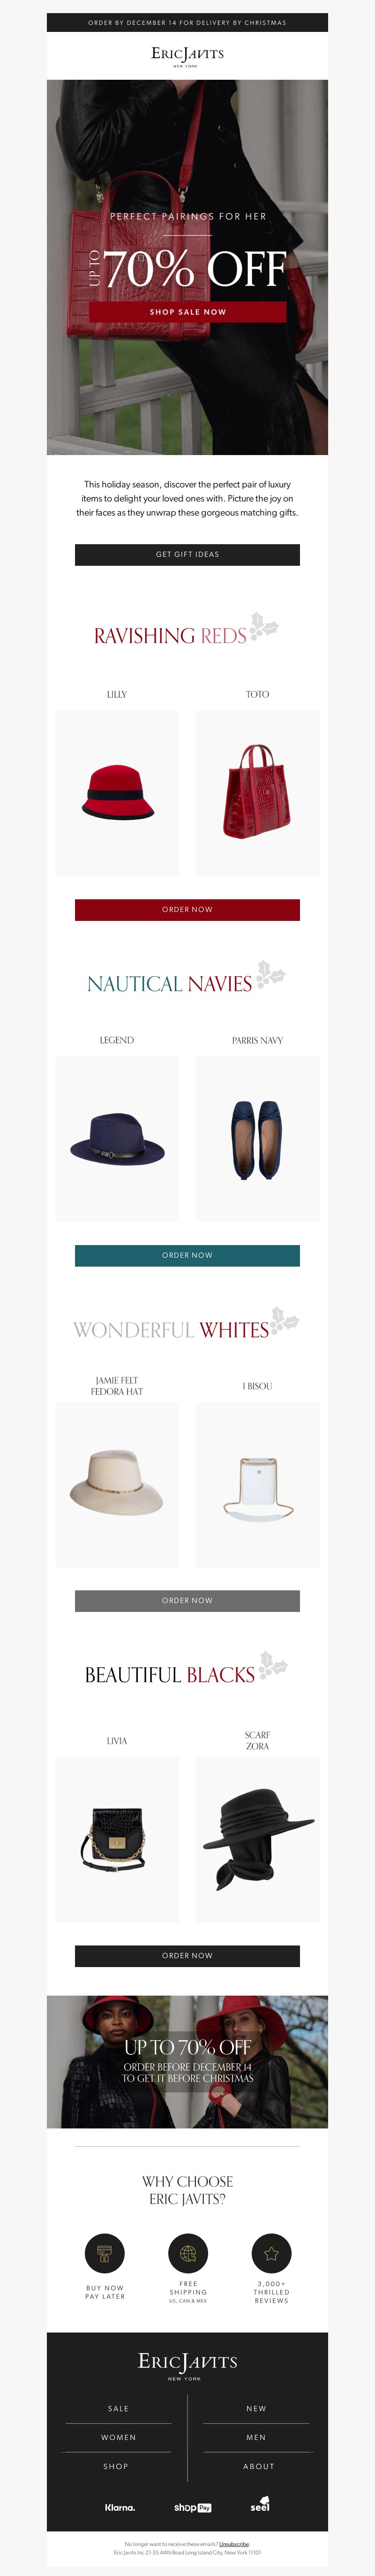The width and height of the screenshot is (375, 2576).
Task: Click the Shop Sale Now button
Action: coord(188,312)
